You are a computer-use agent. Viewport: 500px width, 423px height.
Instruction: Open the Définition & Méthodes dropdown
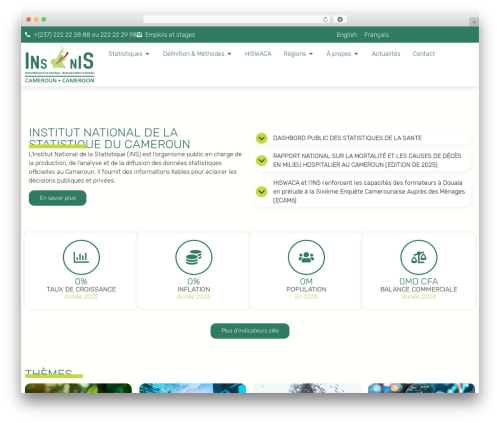[197, 54]
